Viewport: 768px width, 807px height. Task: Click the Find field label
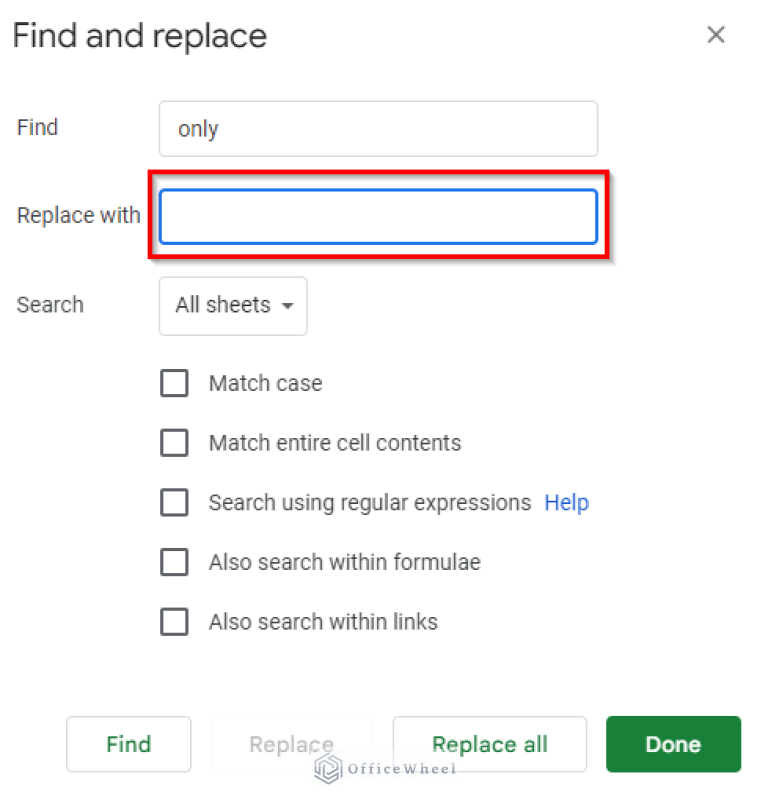point(37,127)
